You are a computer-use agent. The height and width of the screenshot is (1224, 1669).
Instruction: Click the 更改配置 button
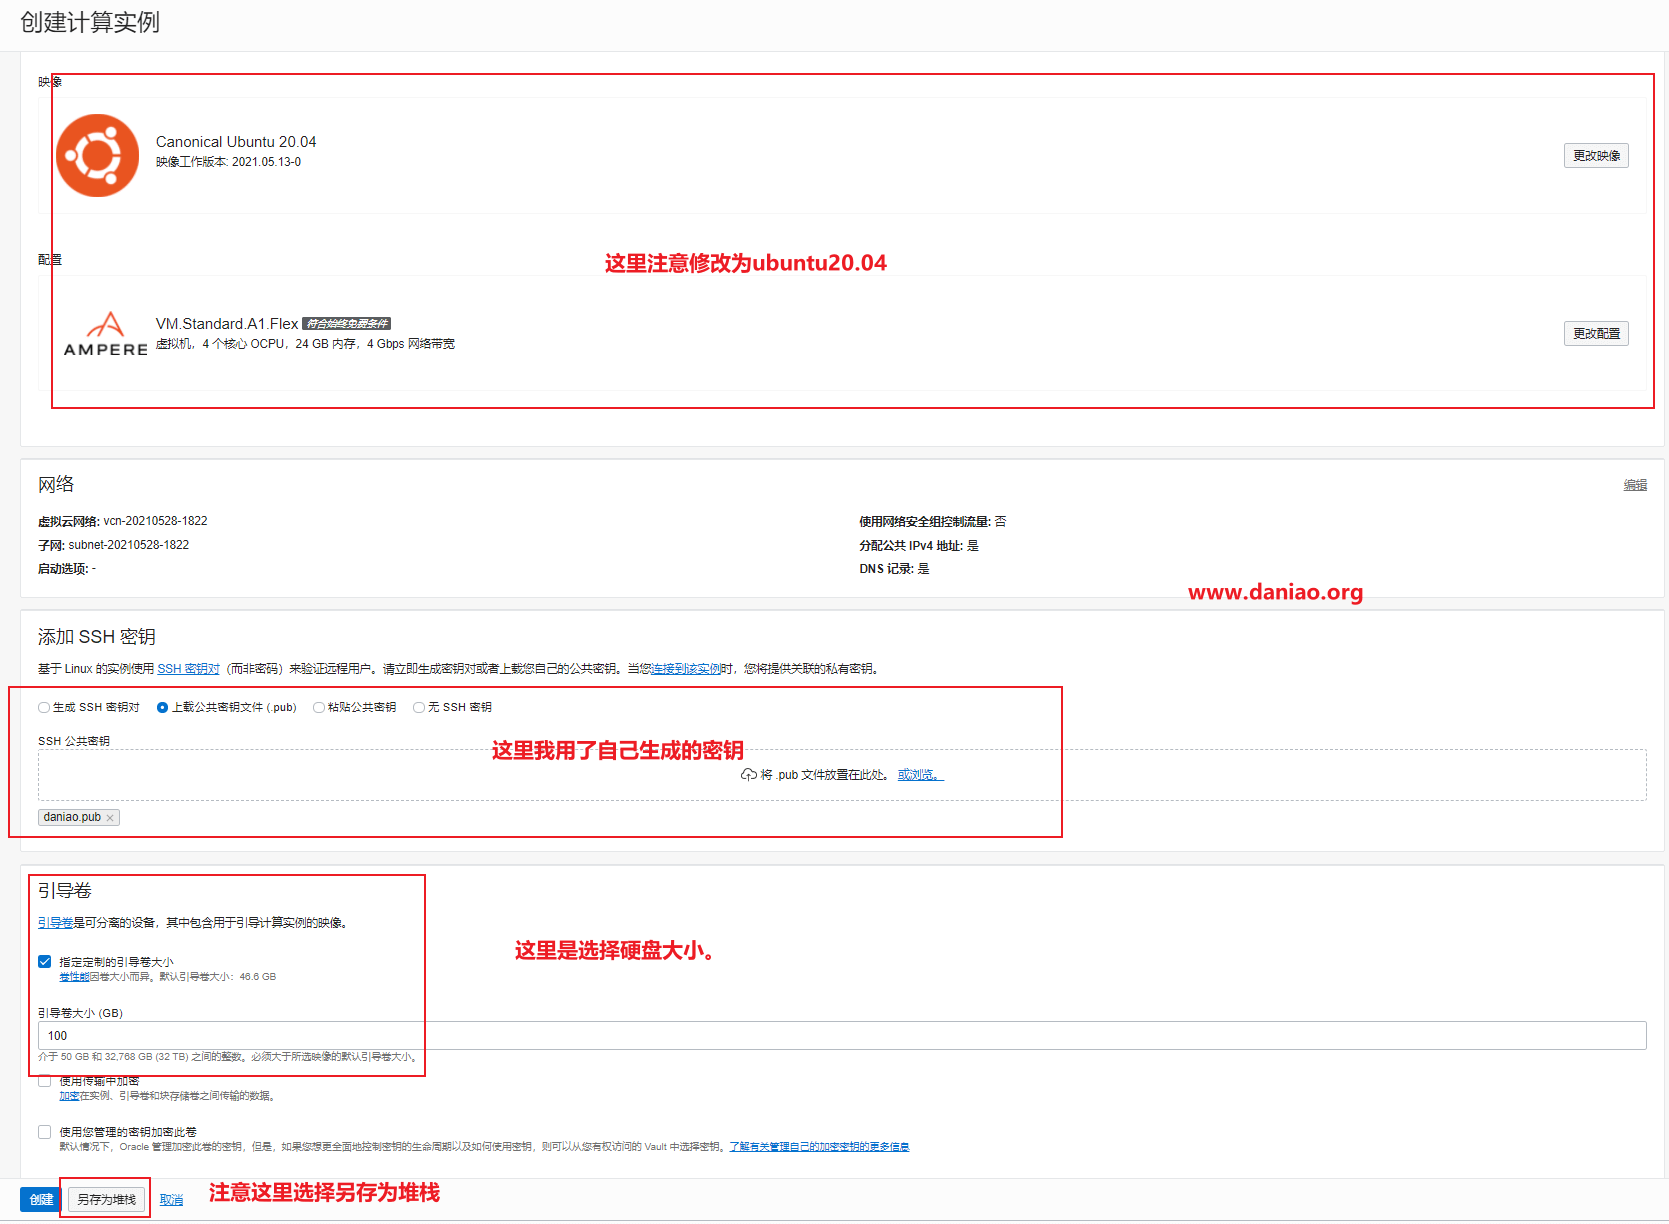pos(1595,333)
